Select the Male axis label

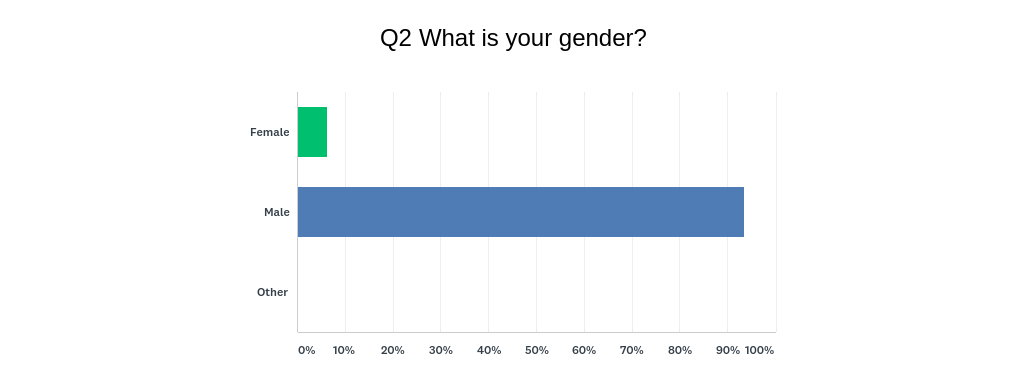(x=277, y=212)
